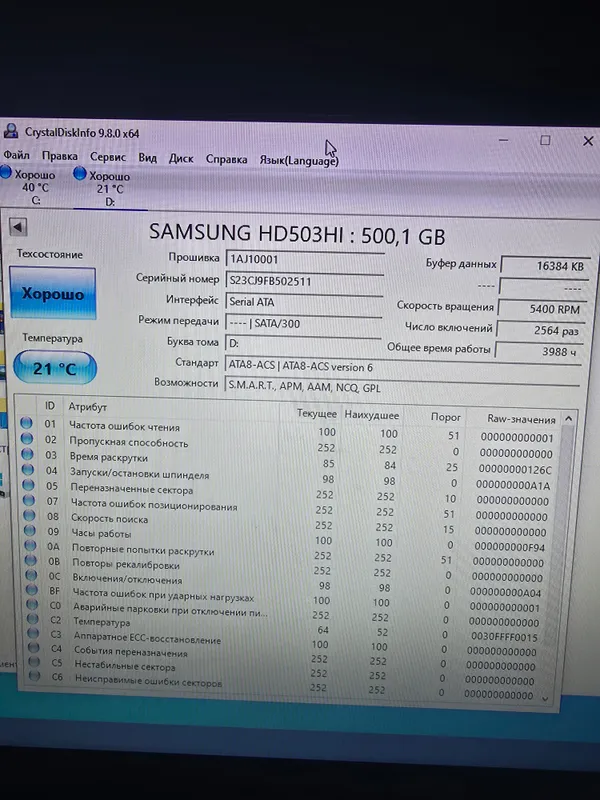Viewport: 600px width, 800px height.
Task: Click status circle for attribute 0A
Action: pos(31,545)
